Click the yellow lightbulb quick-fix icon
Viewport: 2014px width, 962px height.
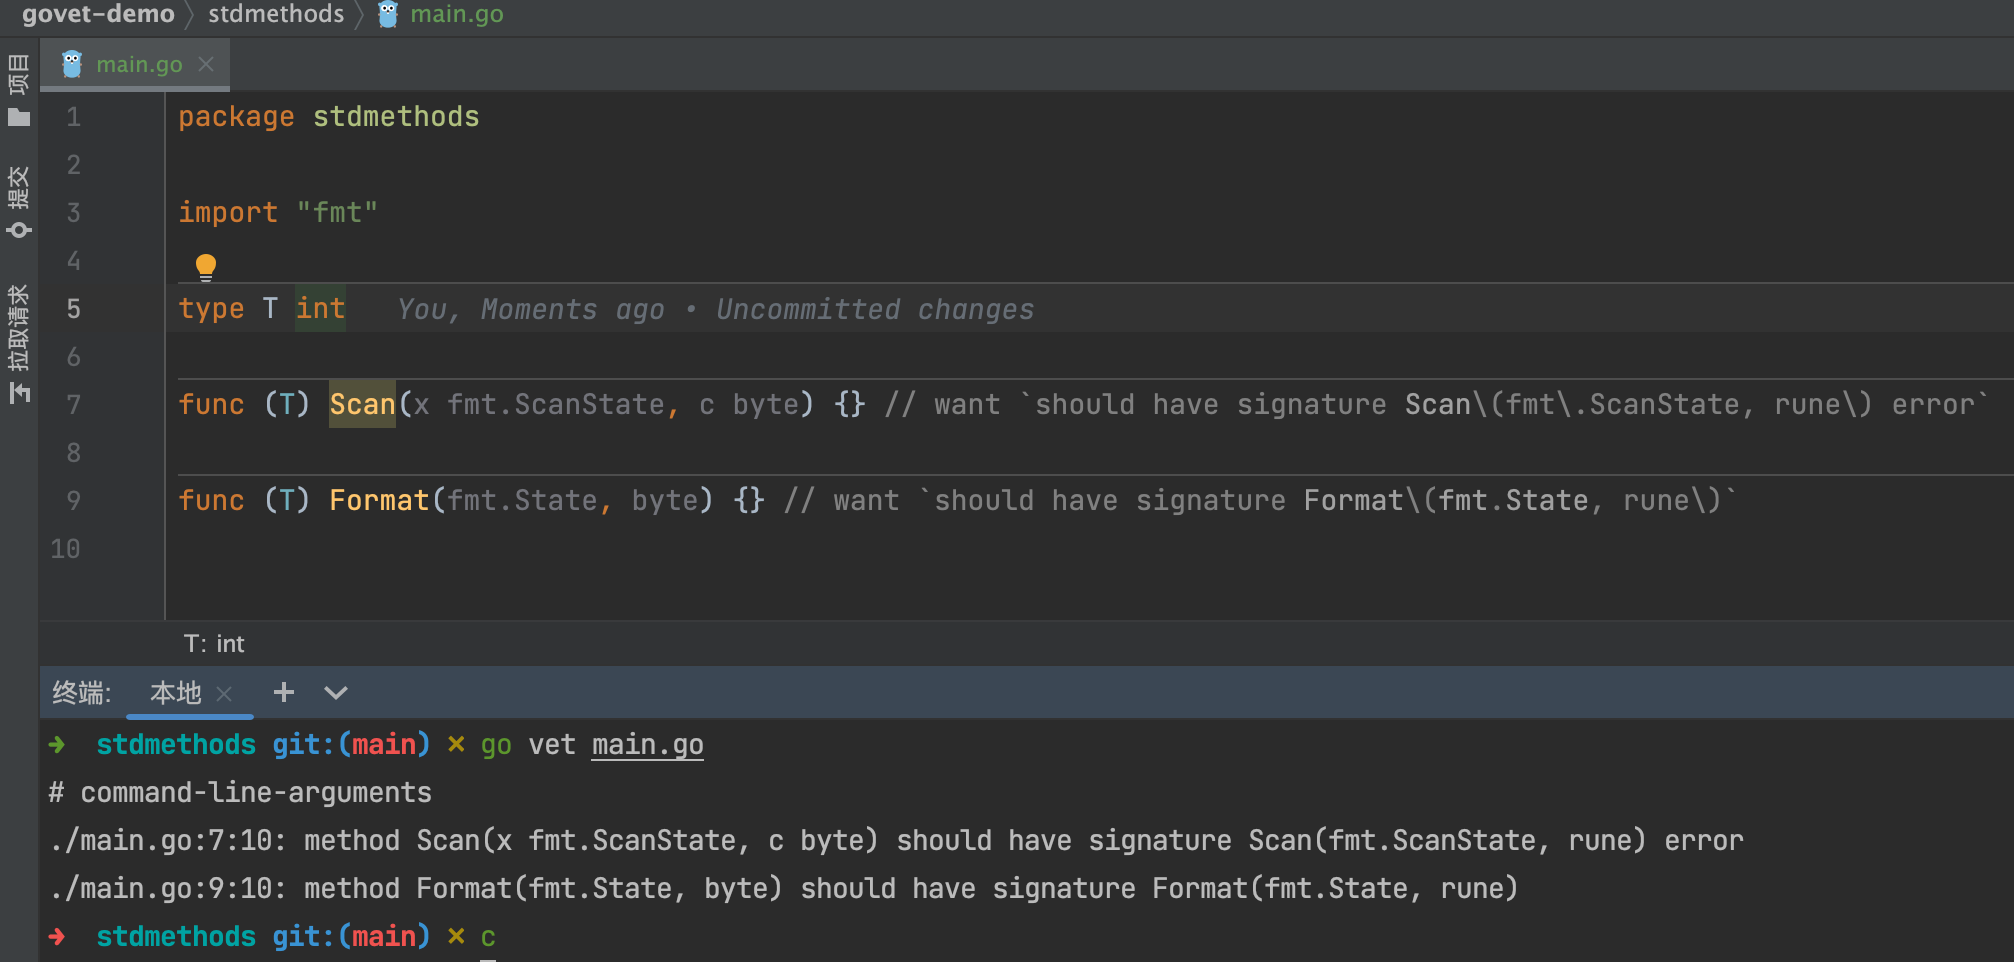pos(205,267)
